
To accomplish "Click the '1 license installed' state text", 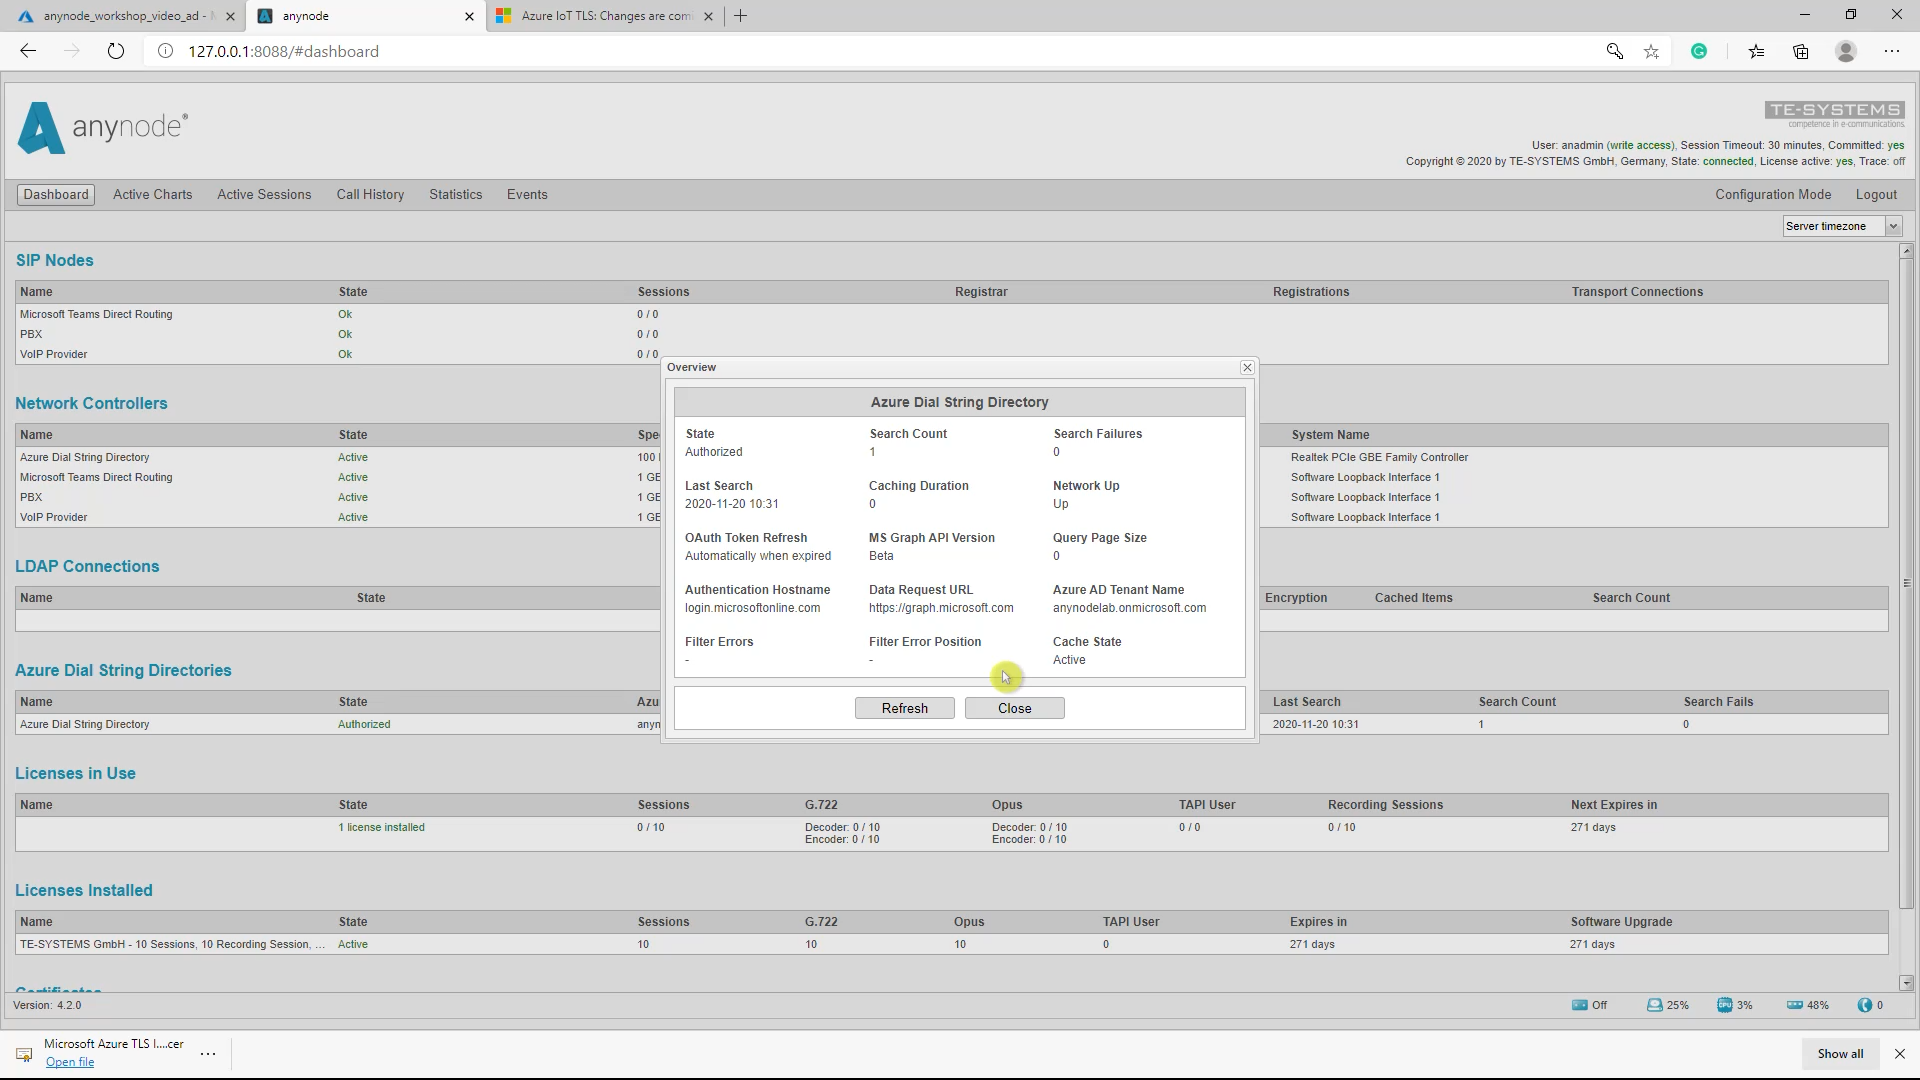I will [381, 827].
